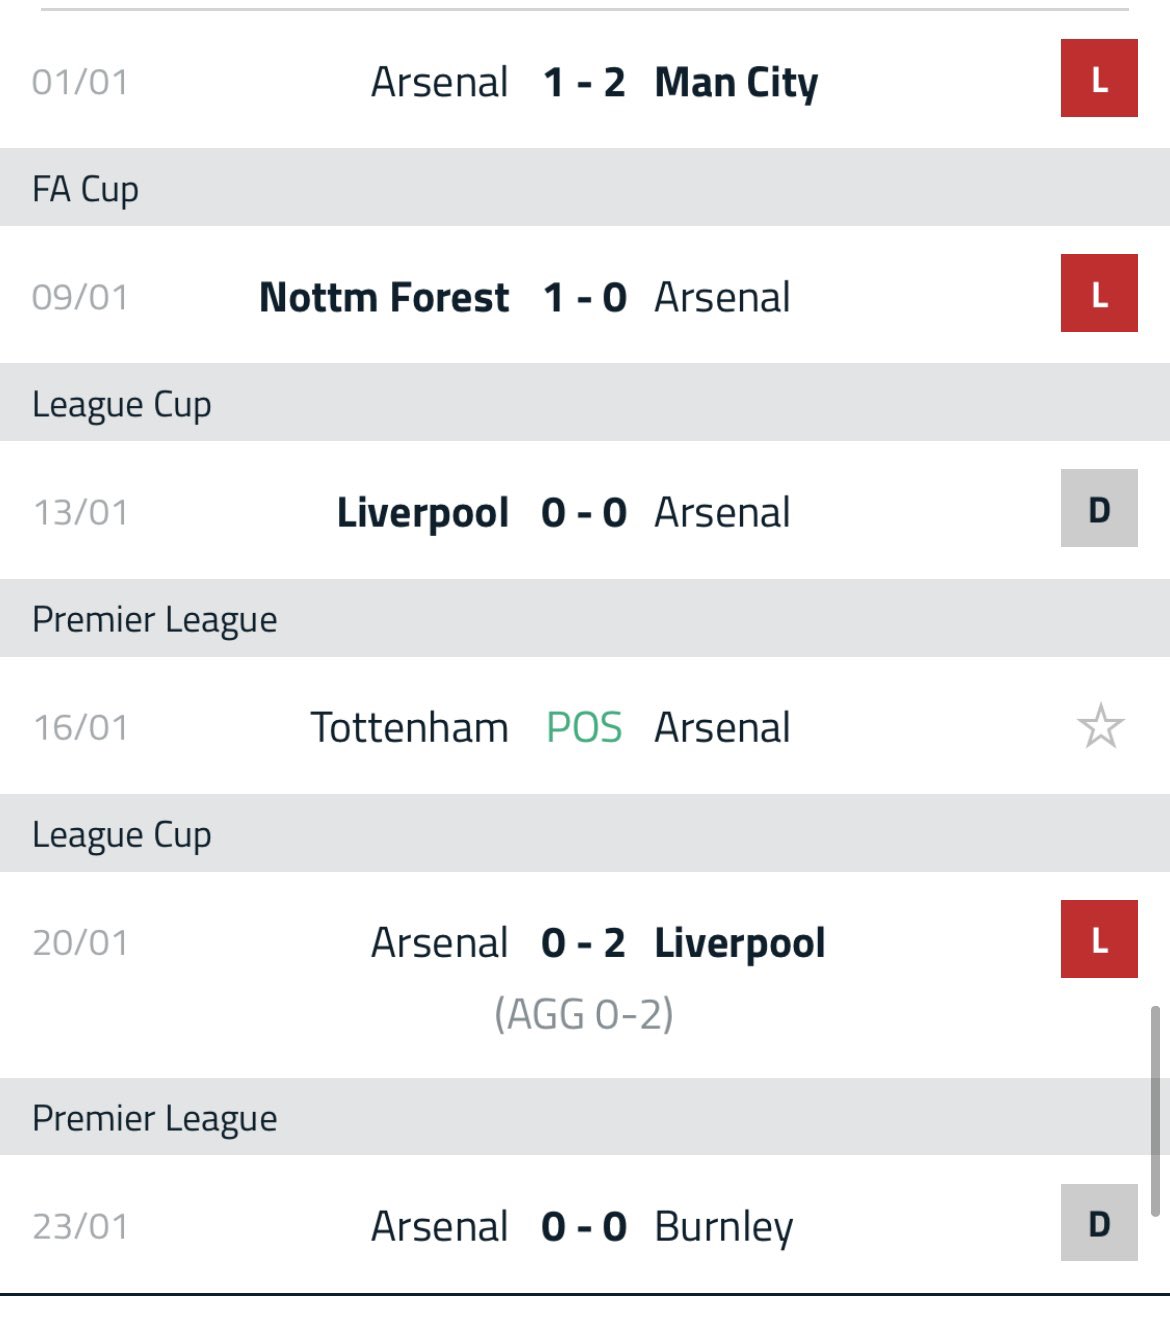Open the Premier League header above Tottenham
Screen dimensions: 1170x1336
(x=585, y=618)
